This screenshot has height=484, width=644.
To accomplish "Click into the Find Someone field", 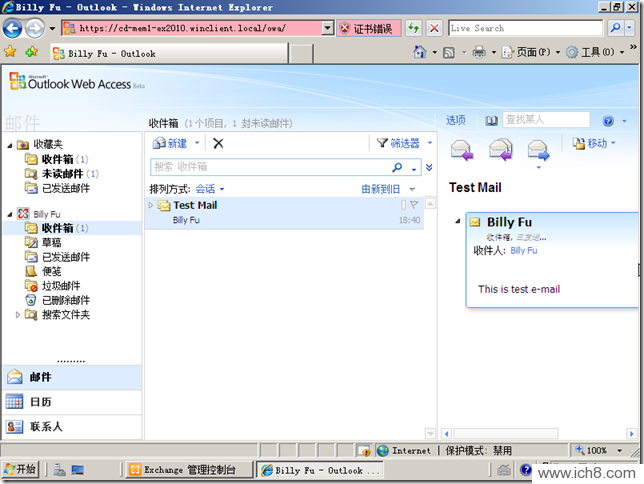I will pos(546,120).
